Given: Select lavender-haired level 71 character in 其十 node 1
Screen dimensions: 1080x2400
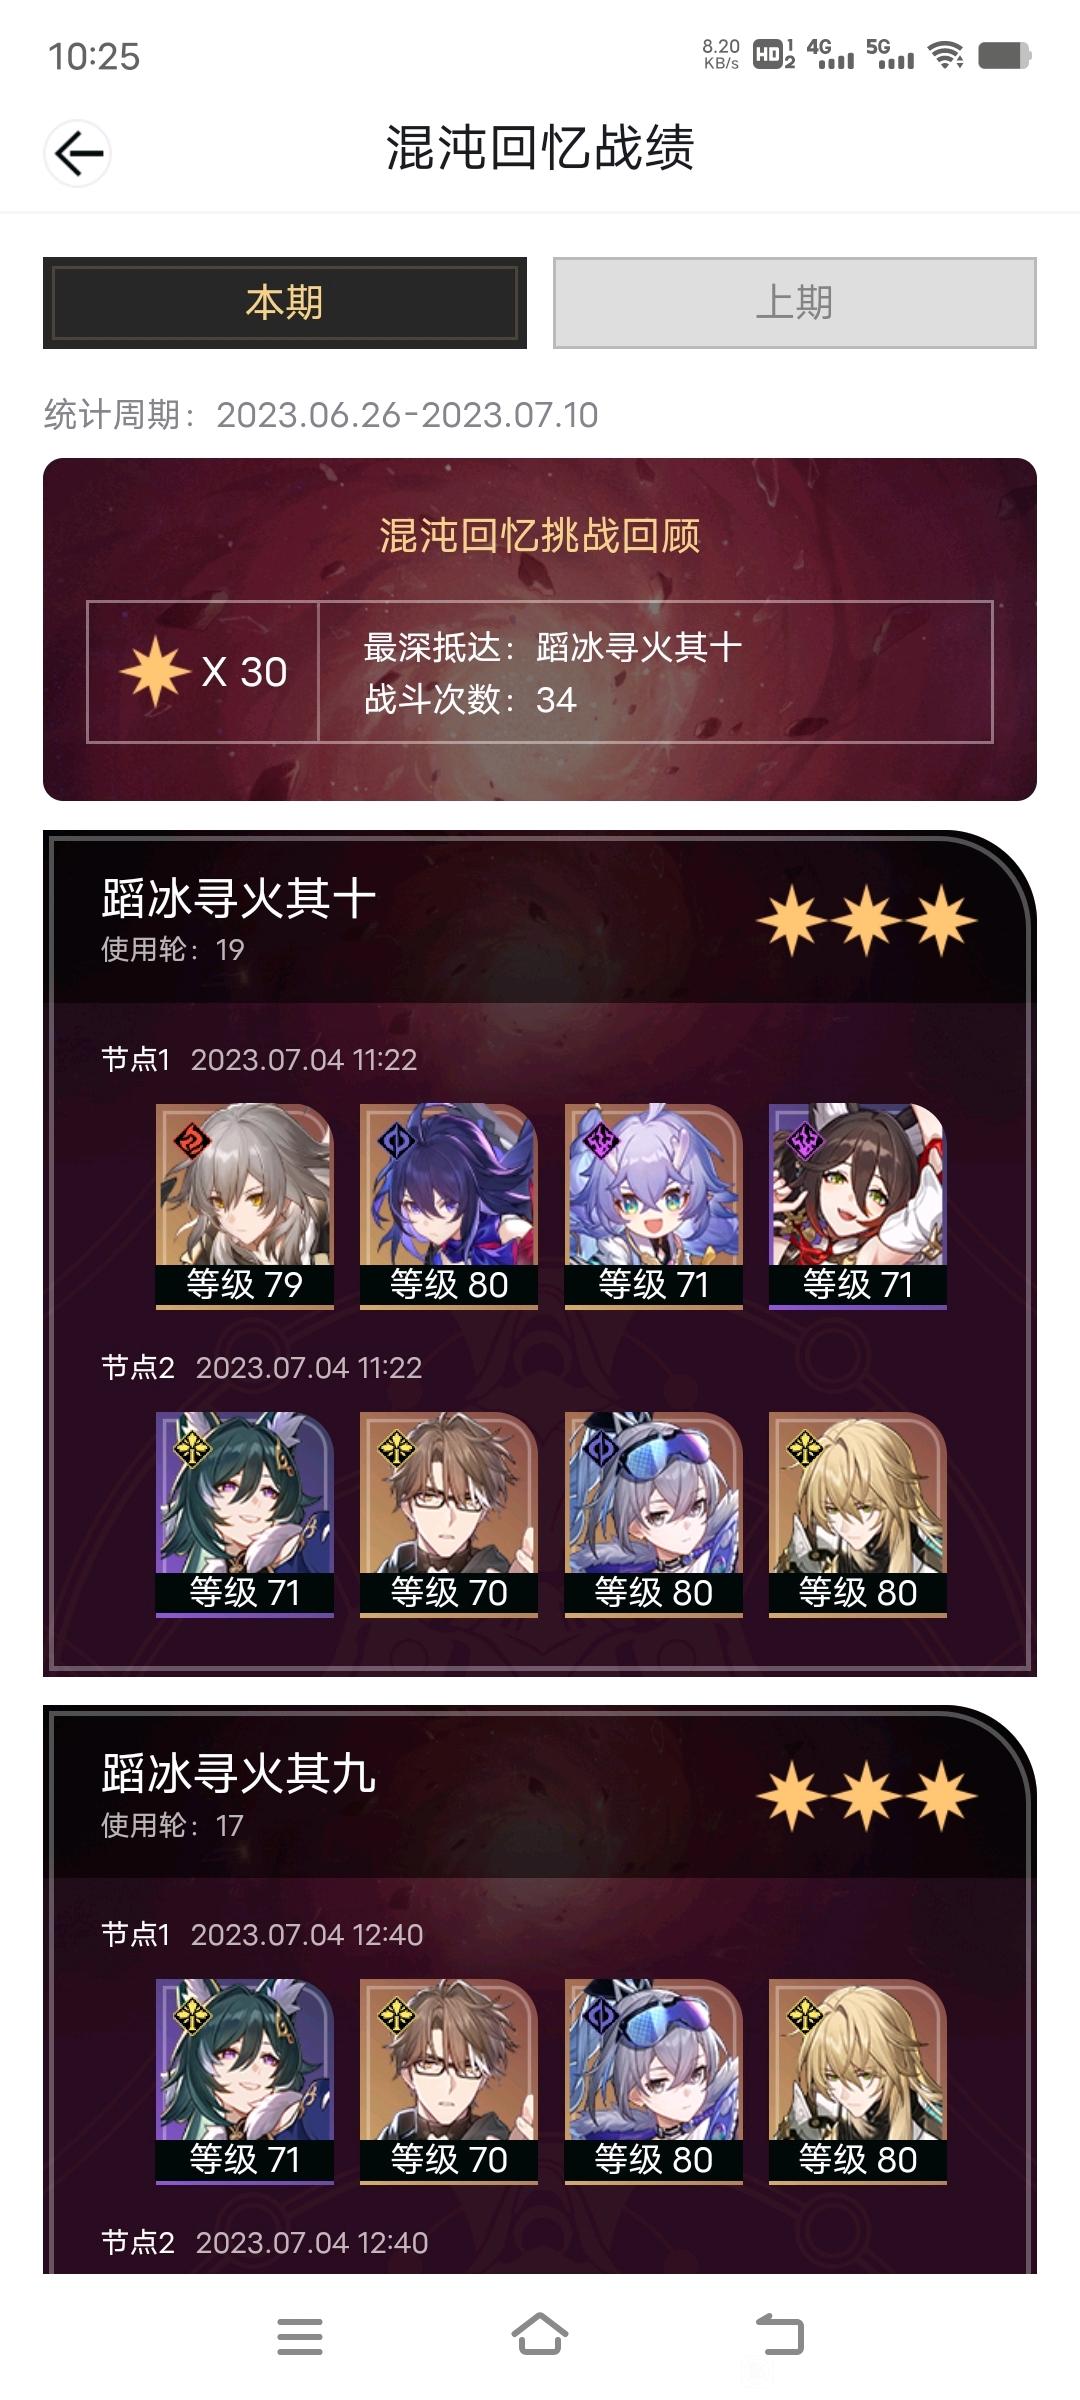Looking at the screenshot, I should point(654,1206).
